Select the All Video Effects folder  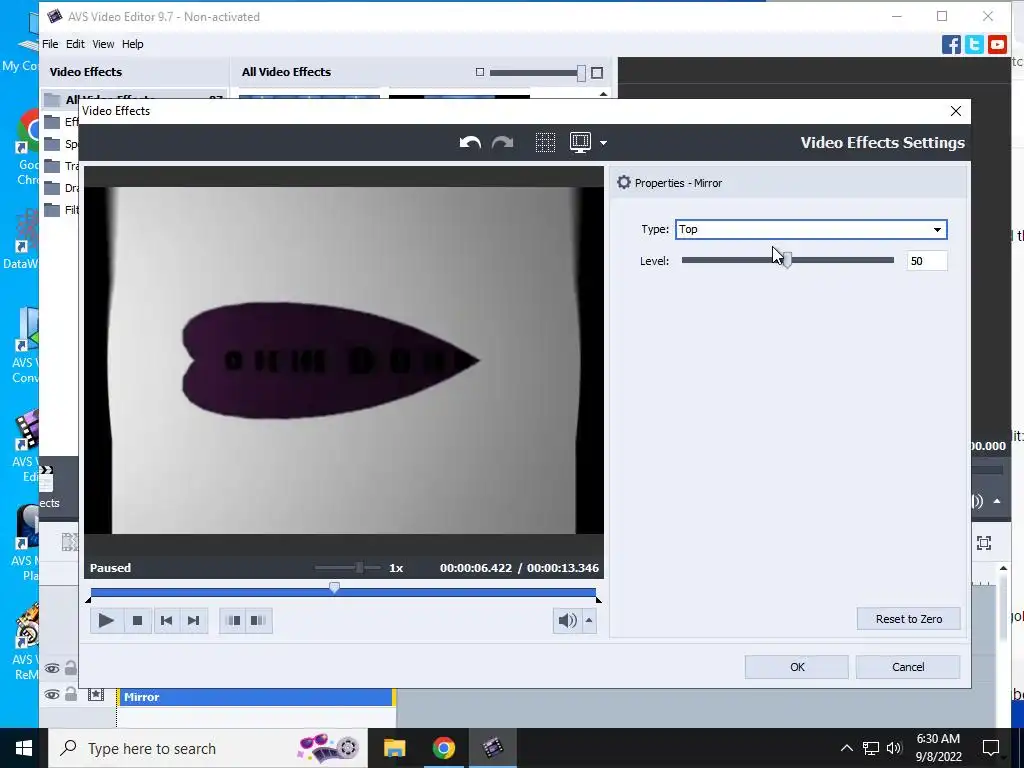(x=135, y=97)
